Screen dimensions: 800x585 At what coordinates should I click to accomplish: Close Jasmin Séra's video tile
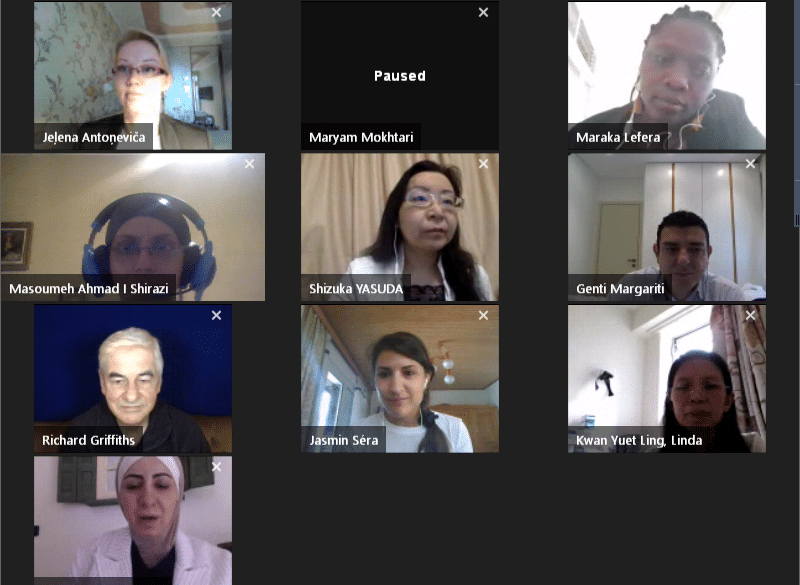click(483, 316)
